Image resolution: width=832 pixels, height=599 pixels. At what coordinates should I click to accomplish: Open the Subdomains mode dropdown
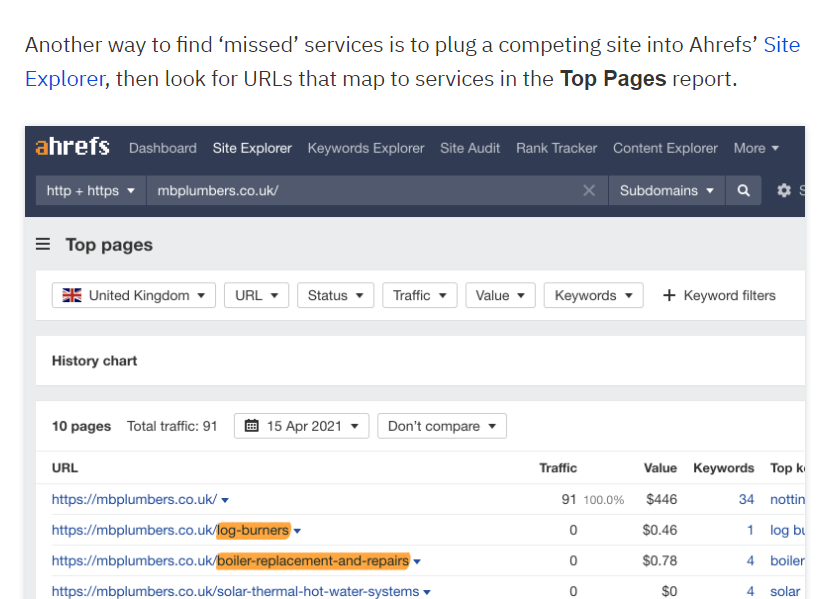666,190
